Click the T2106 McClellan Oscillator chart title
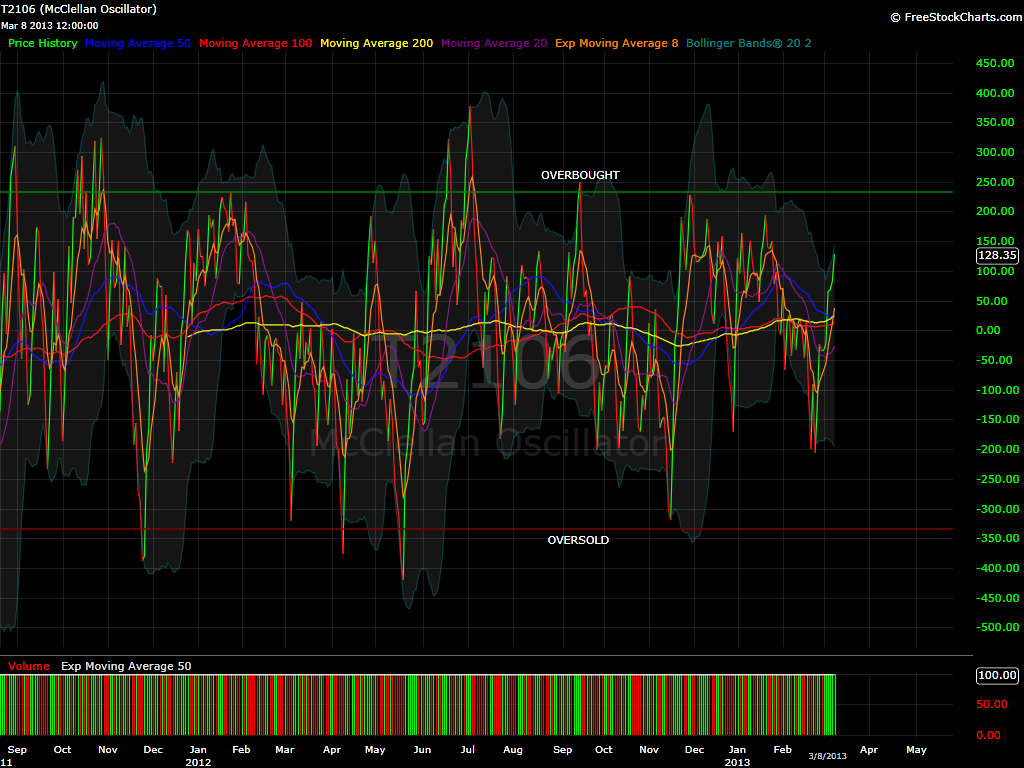The height and width of the screenshot is (768, 1024). point(79,9)
